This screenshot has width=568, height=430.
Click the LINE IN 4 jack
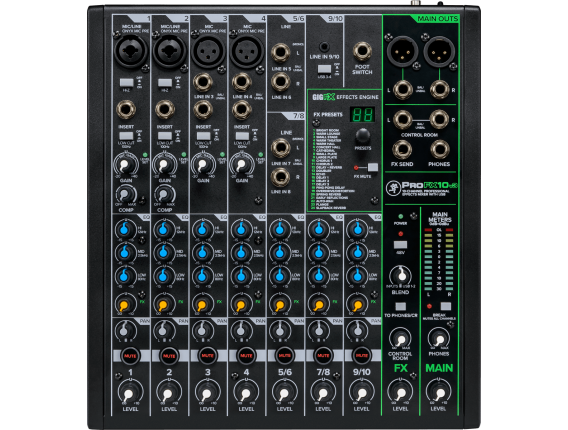[242, 82]
